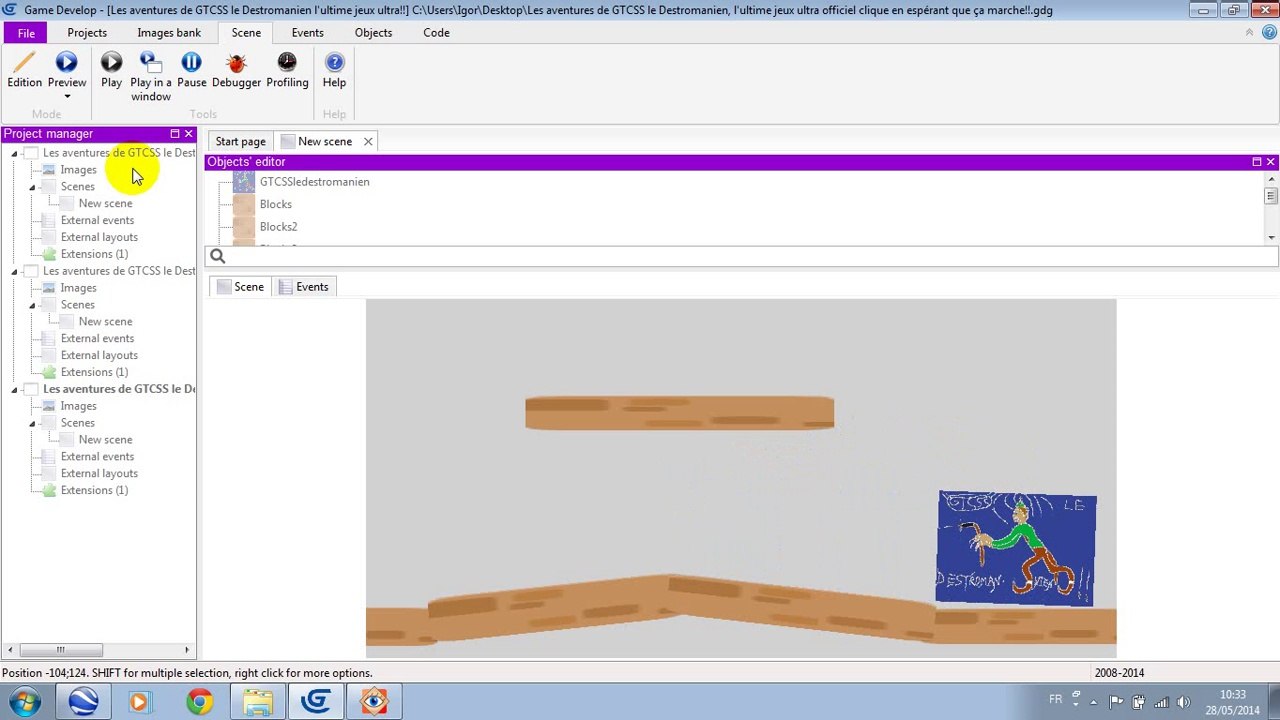This screenshot has height=720, width=1280.
Task: Select the Blocks object thumbnail
Action: [x=244, y=204]
